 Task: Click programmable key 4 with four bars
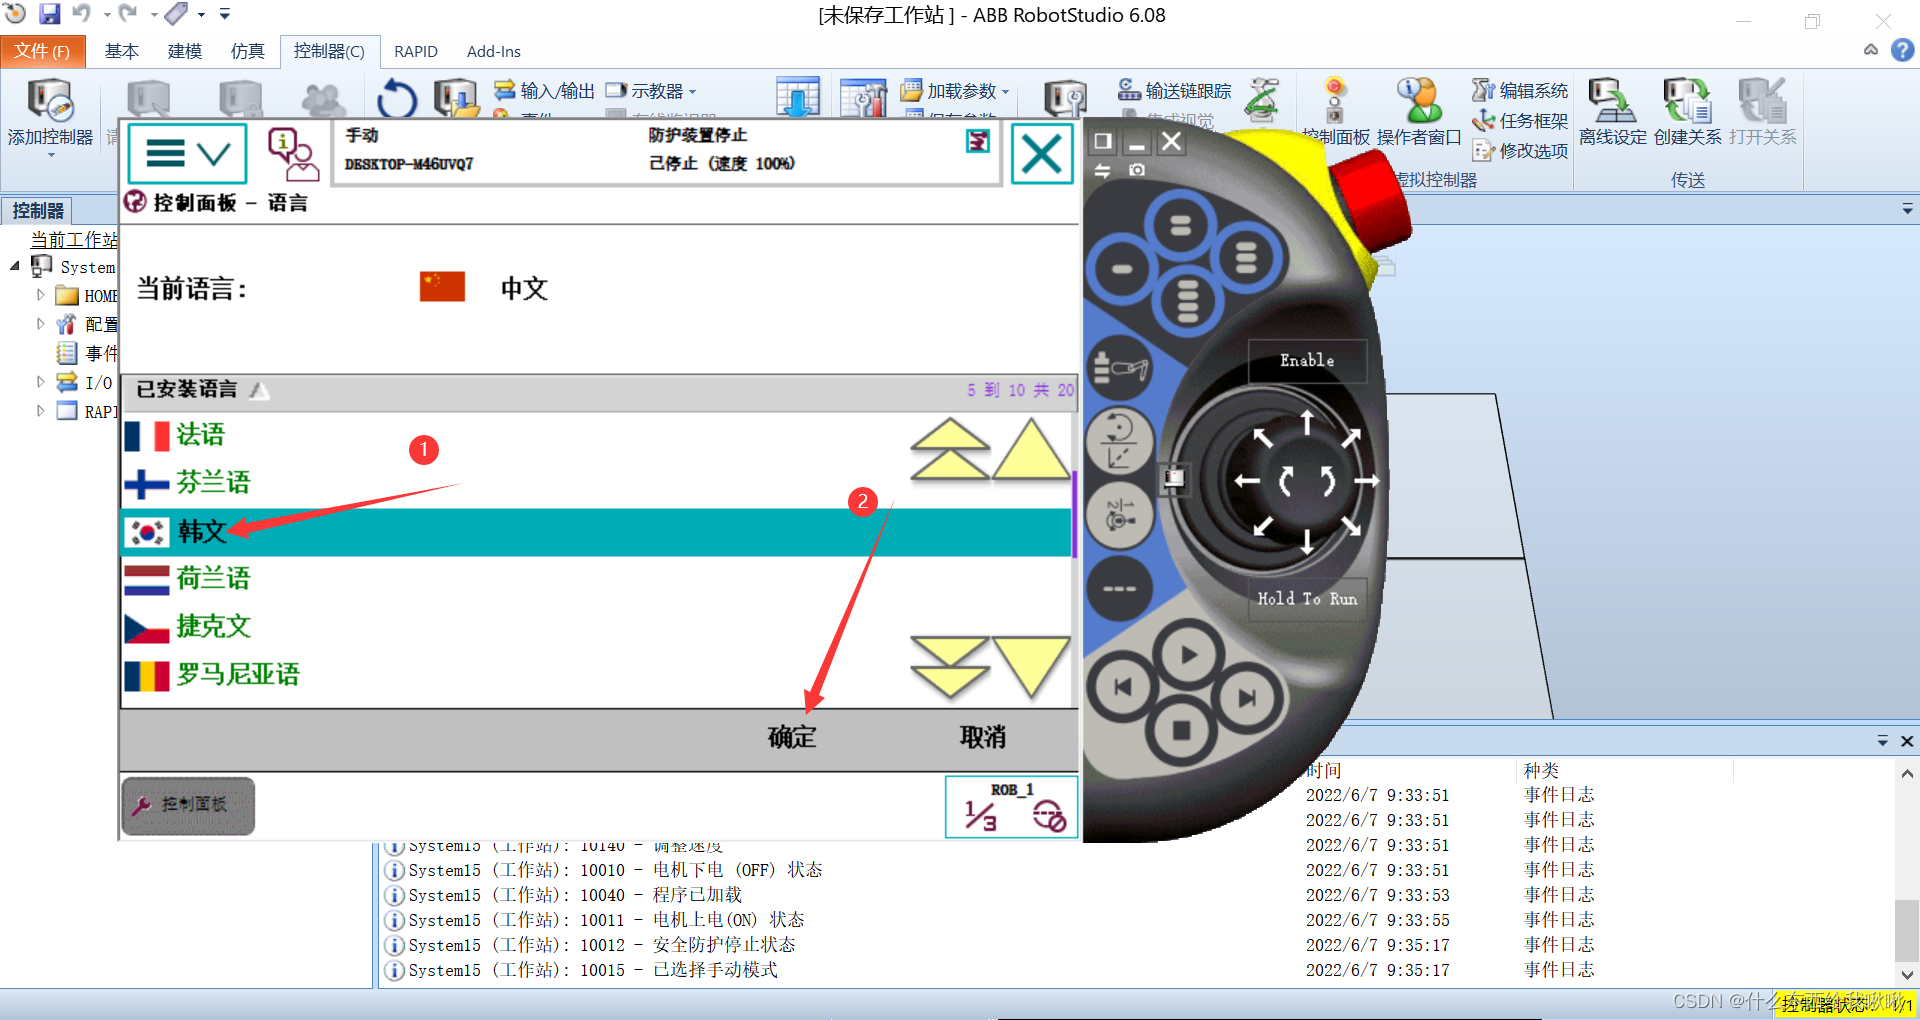coord(1187,301)
